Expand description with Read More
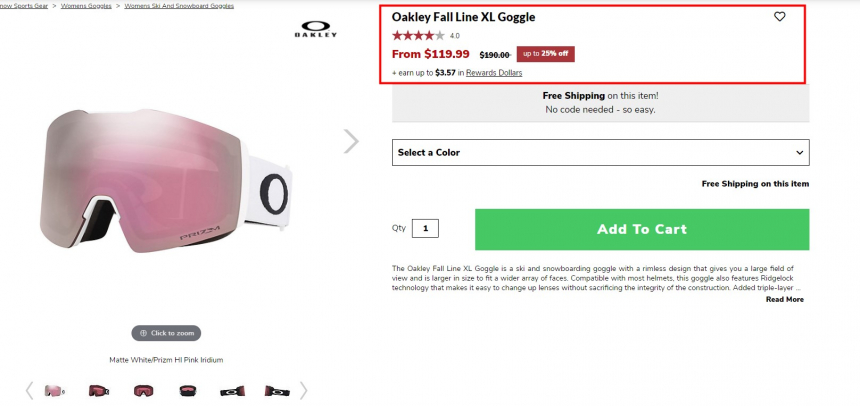Screen dimensions: 860x406 pos(784,299)
